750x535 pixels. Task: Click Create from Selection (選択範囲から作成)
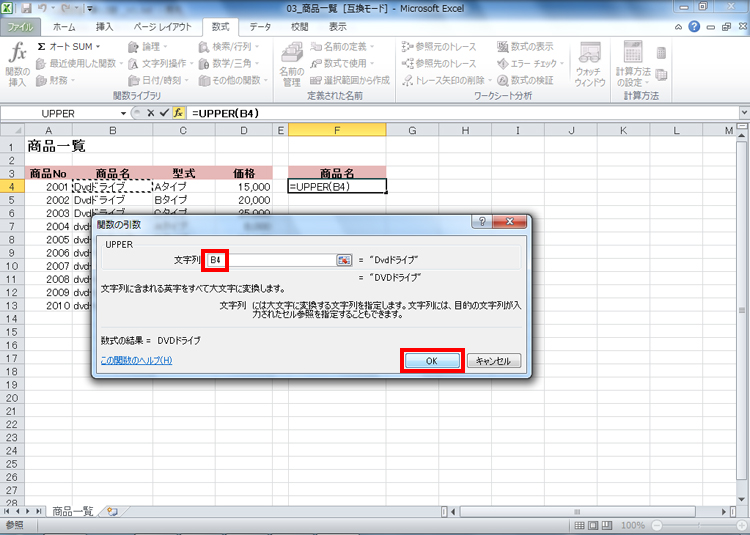pos(350,80)
